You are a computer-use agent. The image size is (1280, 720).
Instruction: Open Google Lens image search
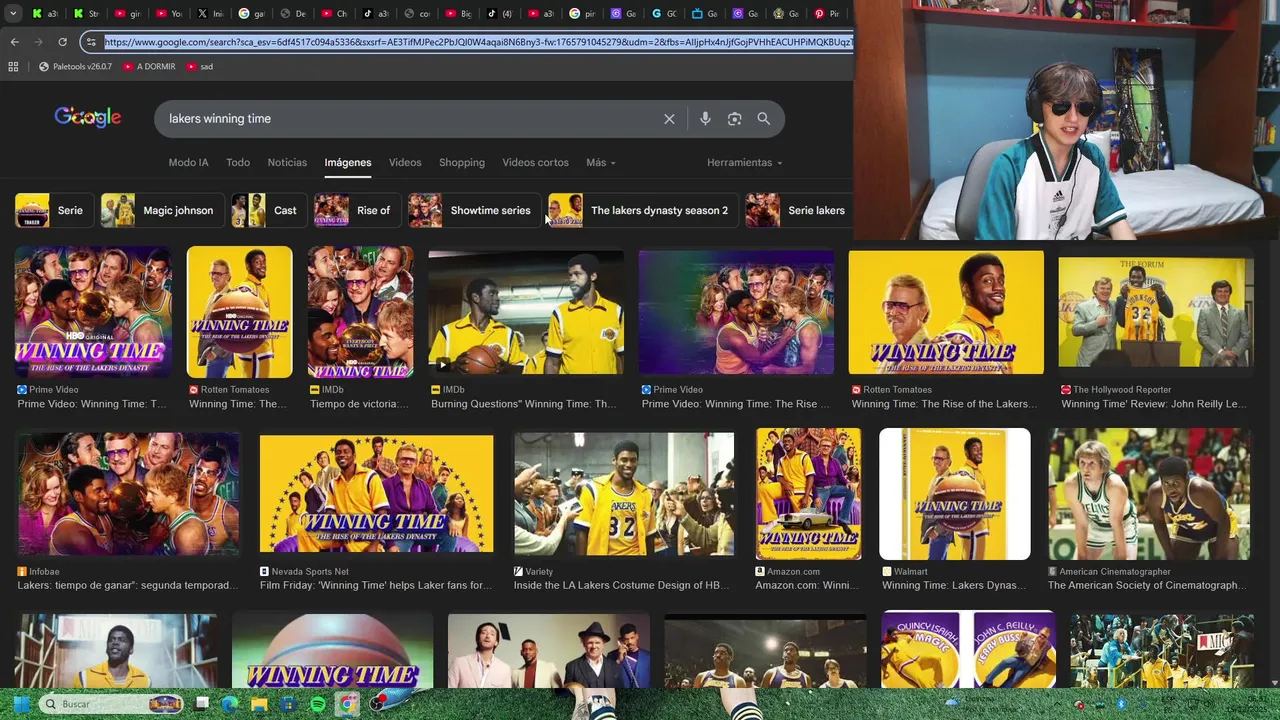[734, 119]
